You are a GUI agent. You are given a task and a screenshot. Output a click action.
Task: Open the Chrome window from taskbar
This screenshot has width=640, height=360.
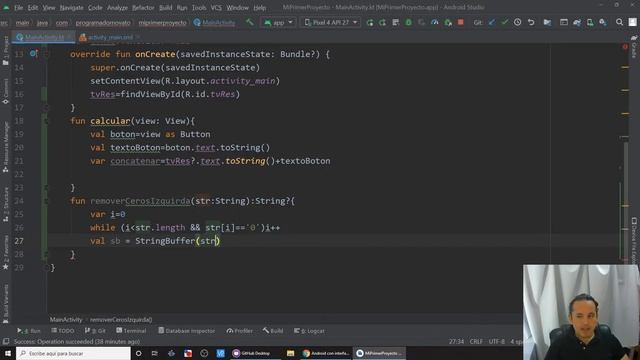tap(326, 353)
